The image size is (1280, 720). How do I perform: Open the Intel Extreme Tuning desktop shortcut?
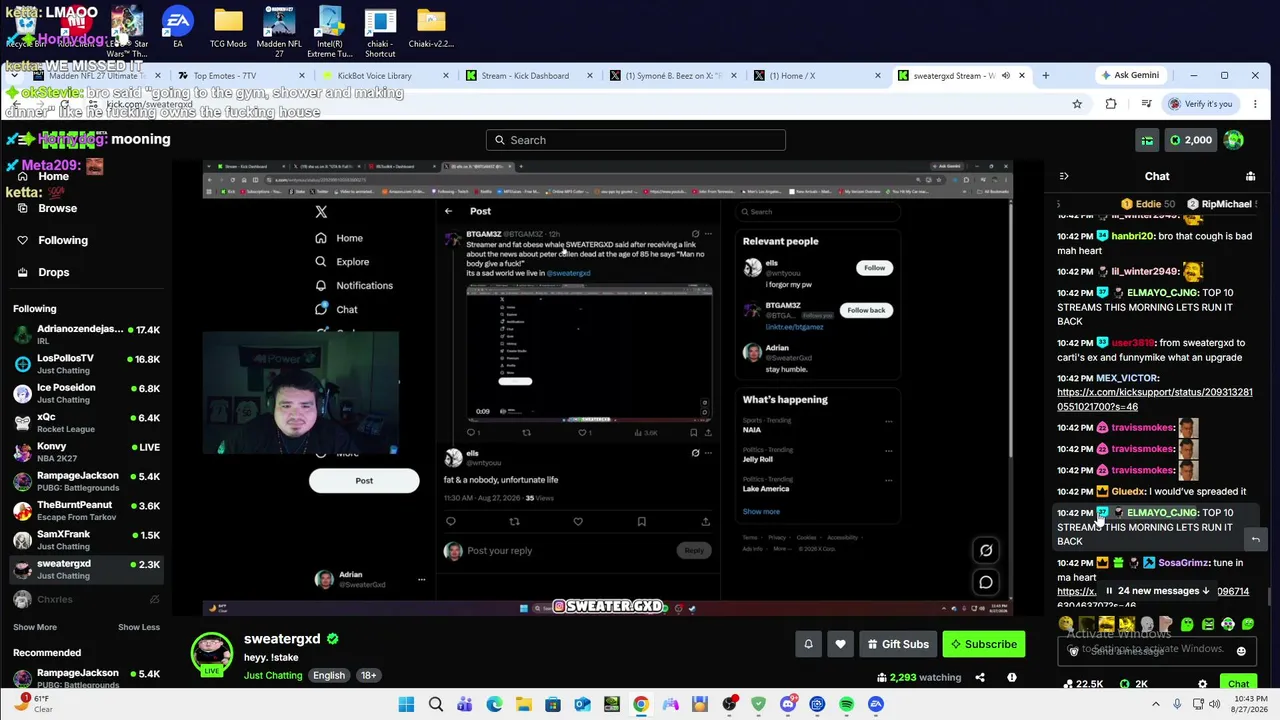330,32
